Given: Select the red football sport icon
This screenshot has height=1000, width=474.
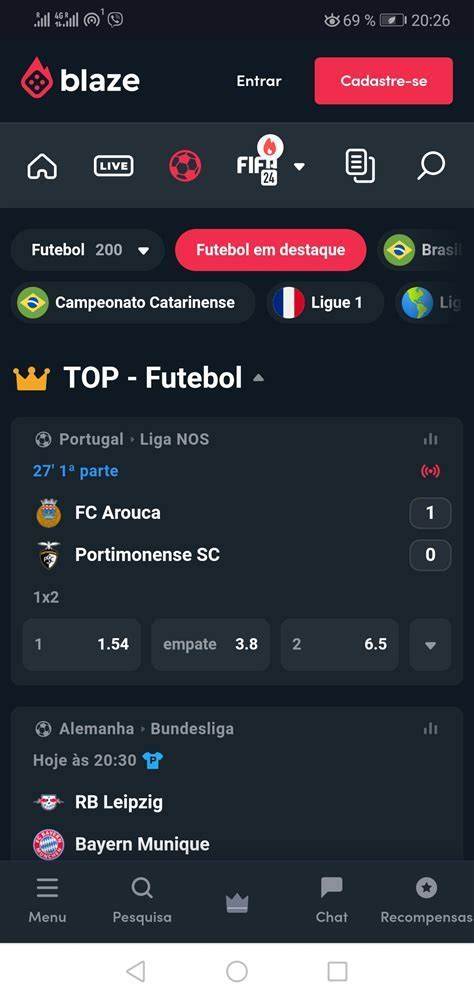Looking at the screenshot, I should [185, 166].
